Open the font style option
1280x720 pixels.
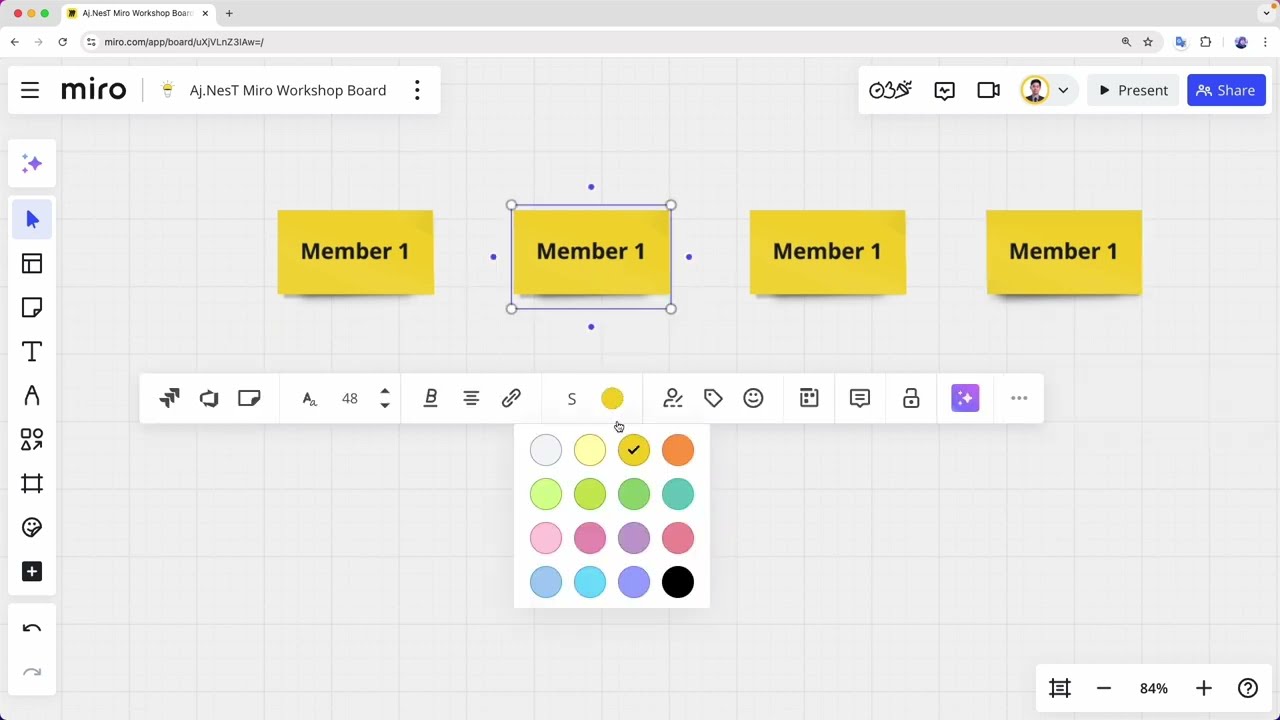coord(309,399)
